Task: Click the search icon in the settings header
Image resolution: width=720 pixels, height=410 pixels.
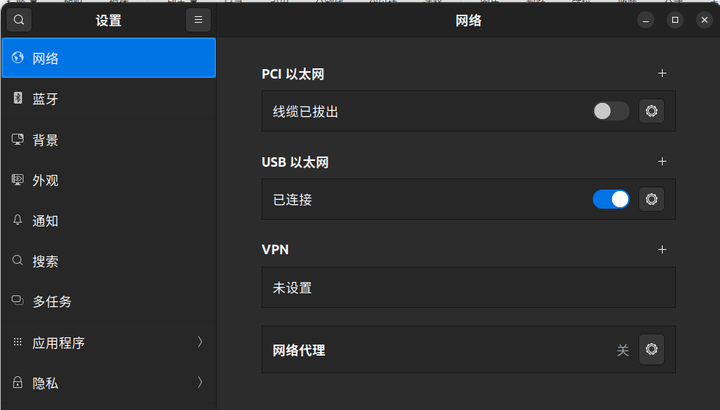Action: 19,20
